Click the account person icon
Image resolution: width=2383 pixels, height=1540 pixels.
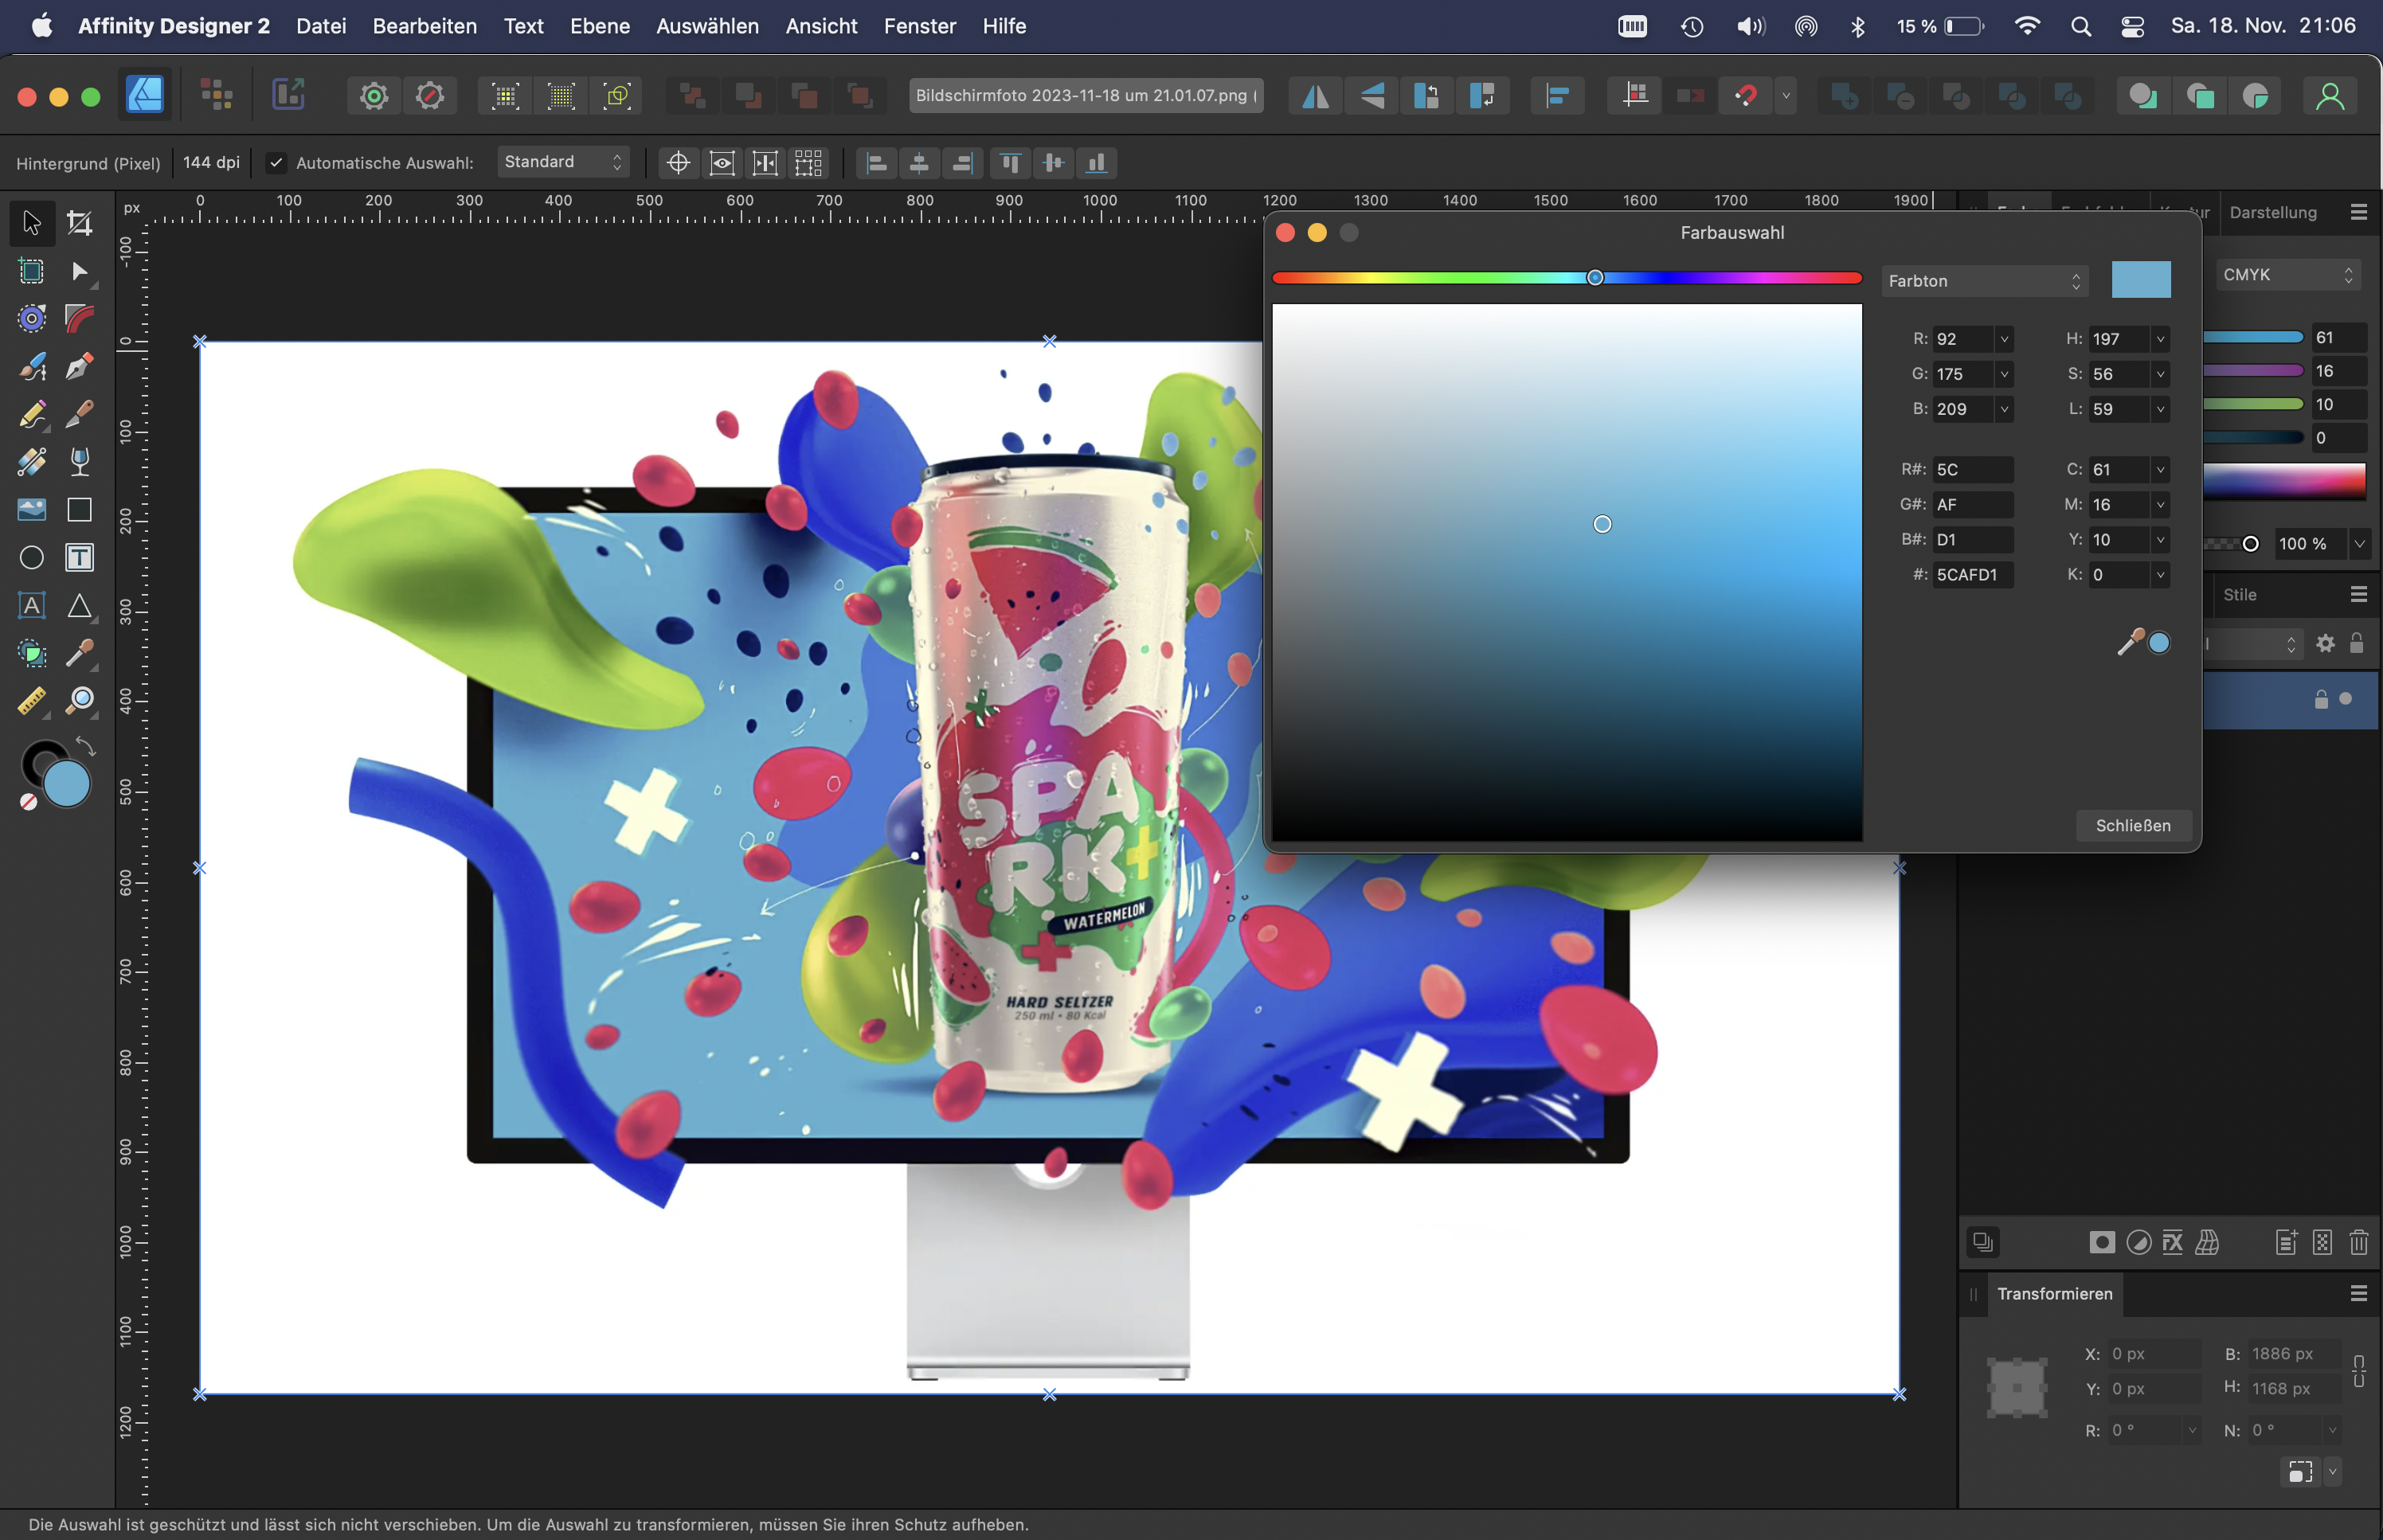(x=2330, y=96)
